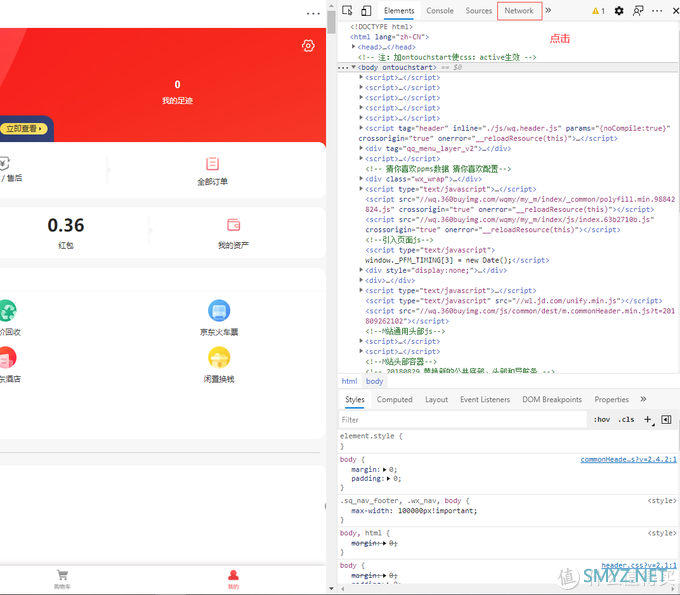This screenshot has height=595, width=680.
Task: Open header.css stylesheet source link
Action: (x=639, y=566)
